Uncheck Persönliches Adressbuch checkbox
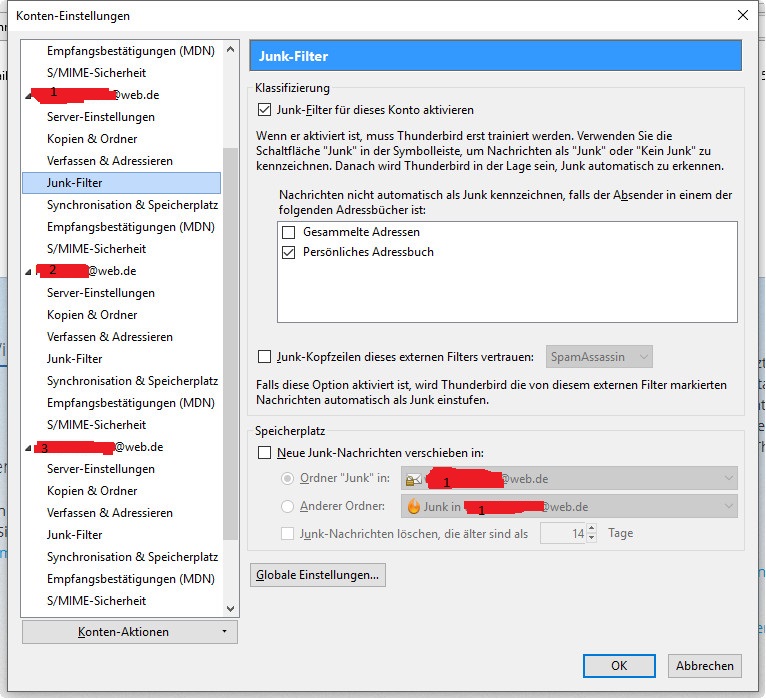Viewport: 766px width, 699px height. [x=289, y=252]
